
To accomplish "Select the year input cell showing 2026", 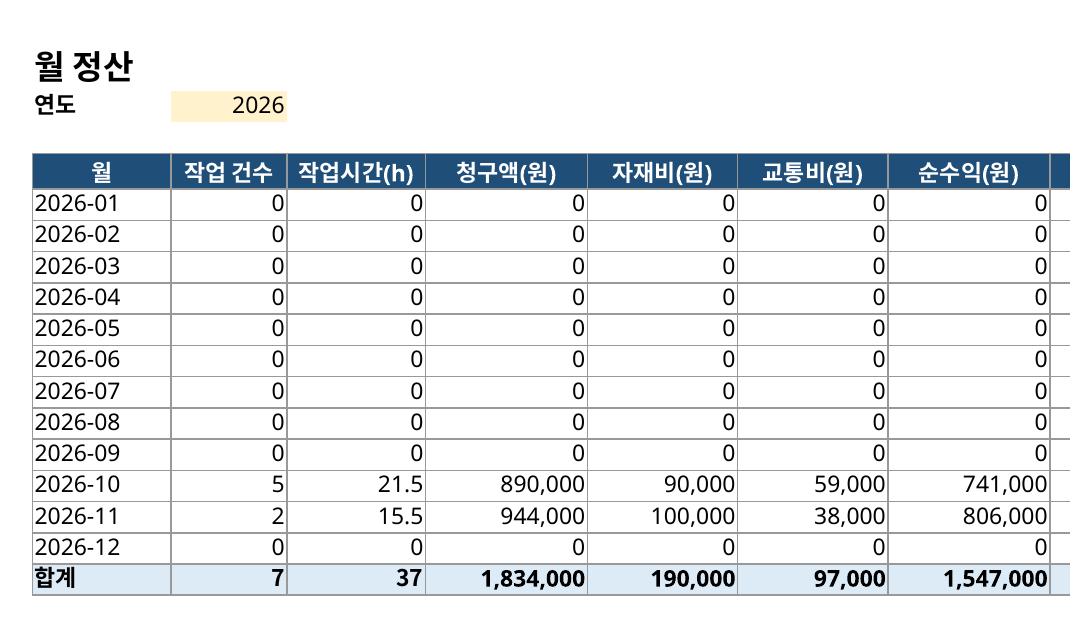I will tap(229, 106).
